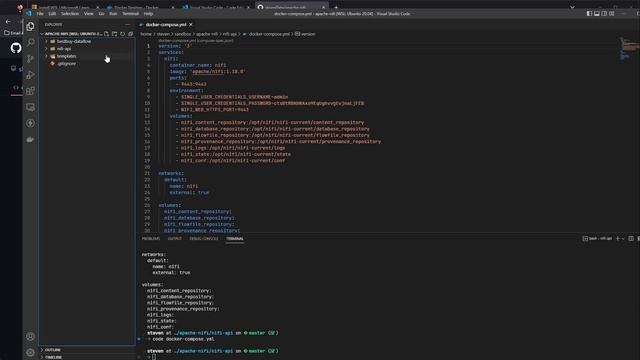
Task: Toggle the primary sidebar visibility
Action: (x=589, y=13)
